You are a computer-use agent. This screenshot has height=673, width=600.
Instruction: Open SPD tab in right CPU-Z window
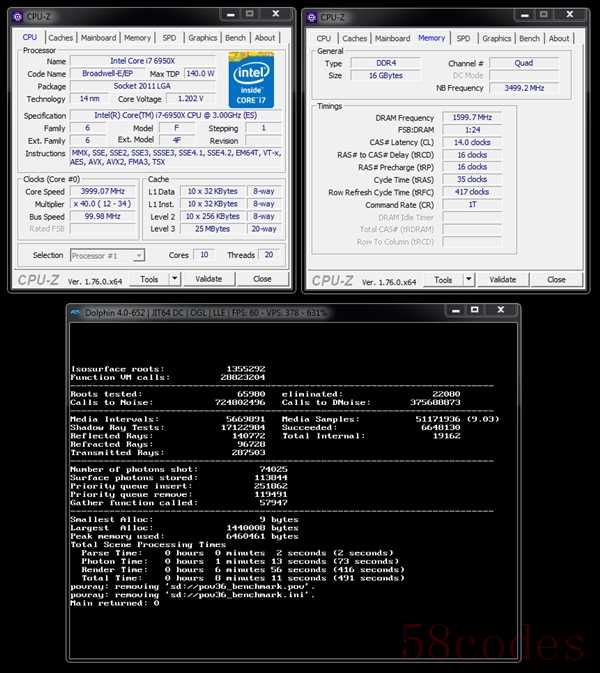(463, 38)
